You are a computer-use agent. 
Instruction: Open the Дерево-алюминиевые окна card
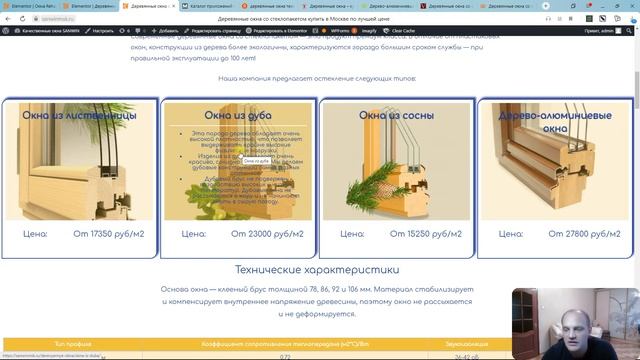555,178
